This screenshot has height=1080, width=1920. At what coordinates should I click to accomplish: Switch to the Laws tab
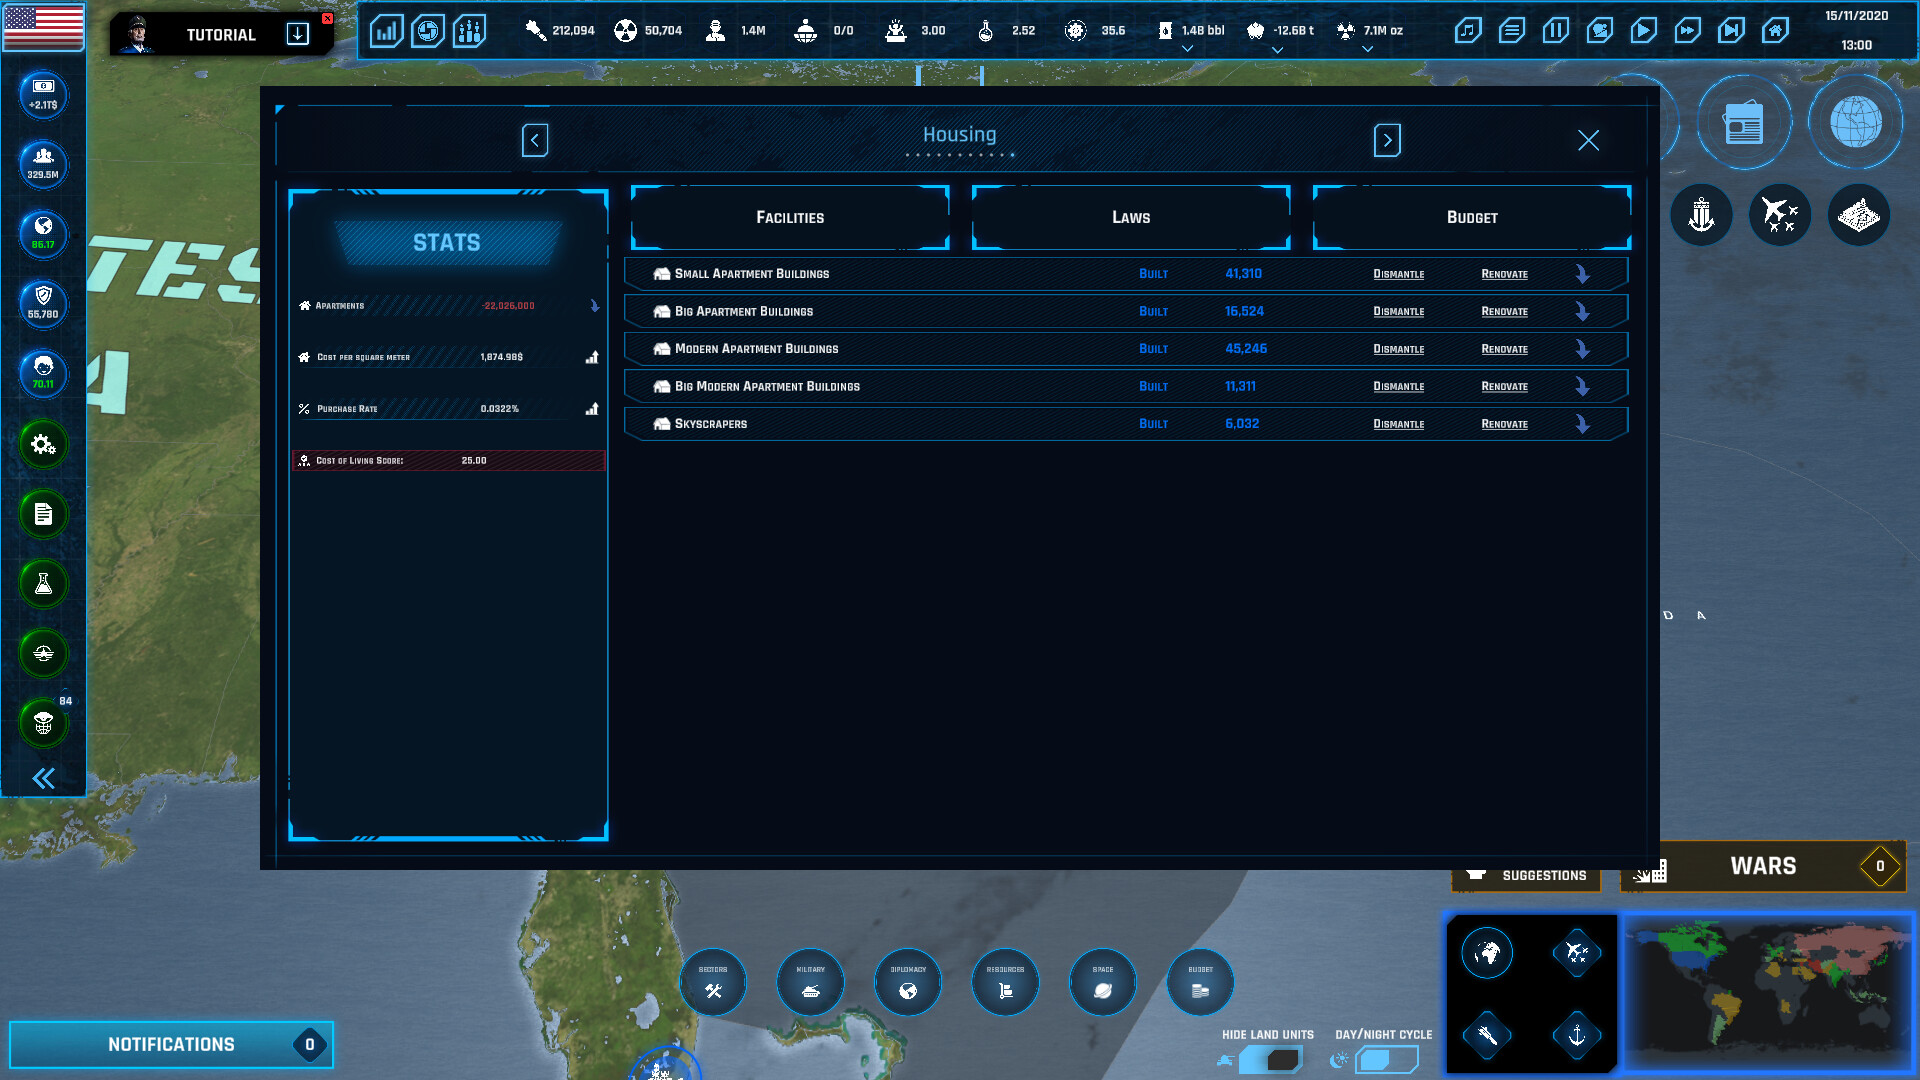point(1131,217)
